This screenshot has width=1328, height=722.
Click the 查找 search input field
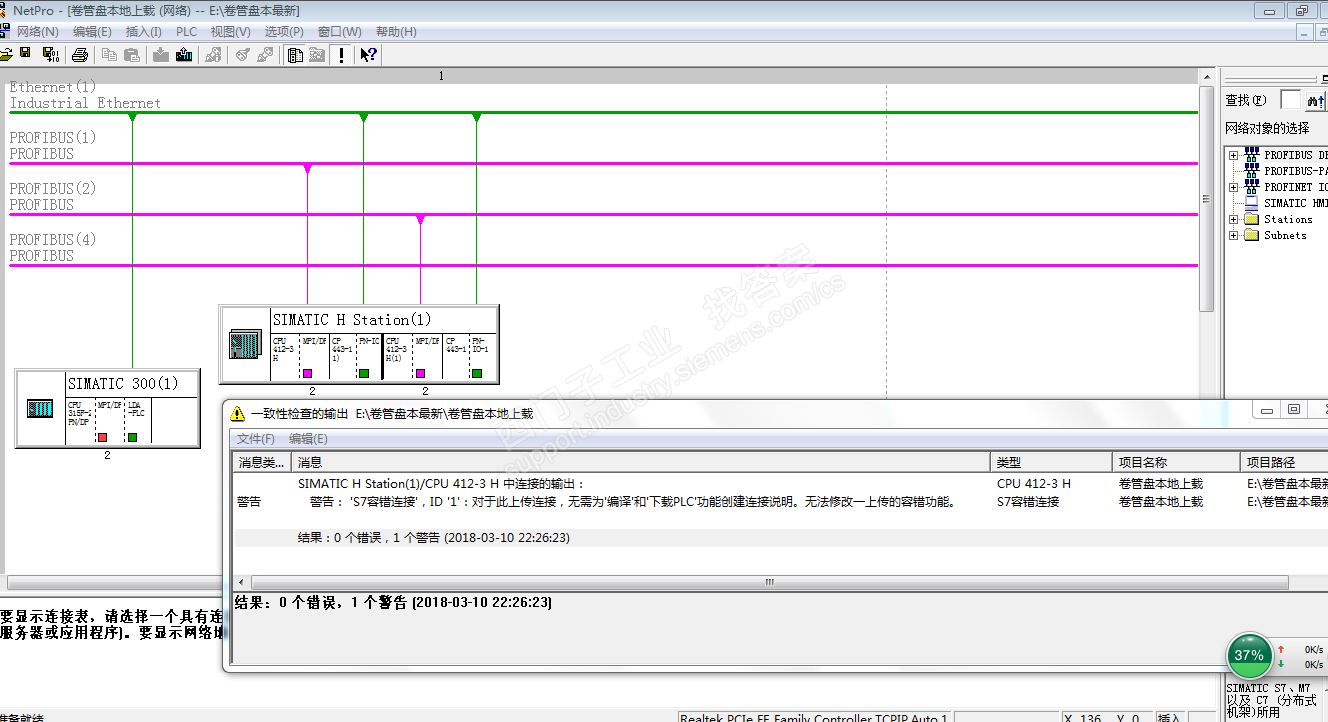click(x=1291, y=100)
